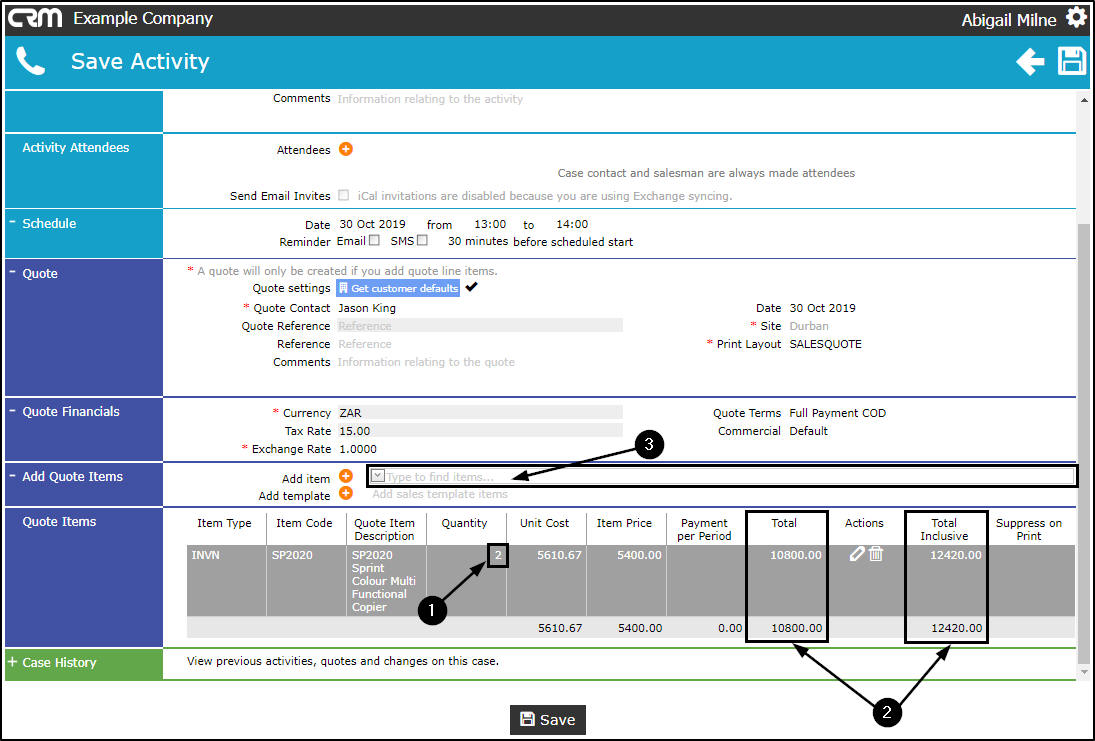Click the orange plus next to Add item

[346, 476]
